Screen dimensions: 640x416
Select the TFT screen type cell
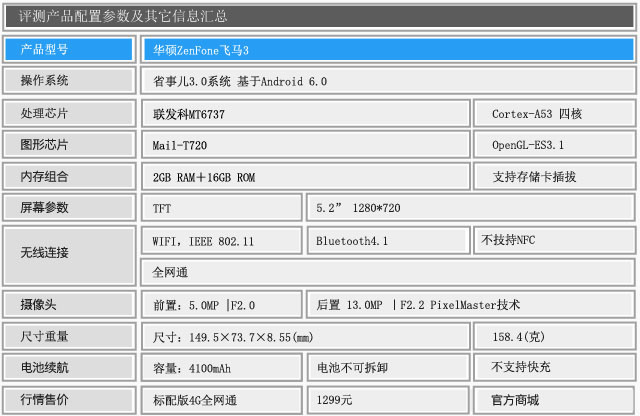(222, 208)
